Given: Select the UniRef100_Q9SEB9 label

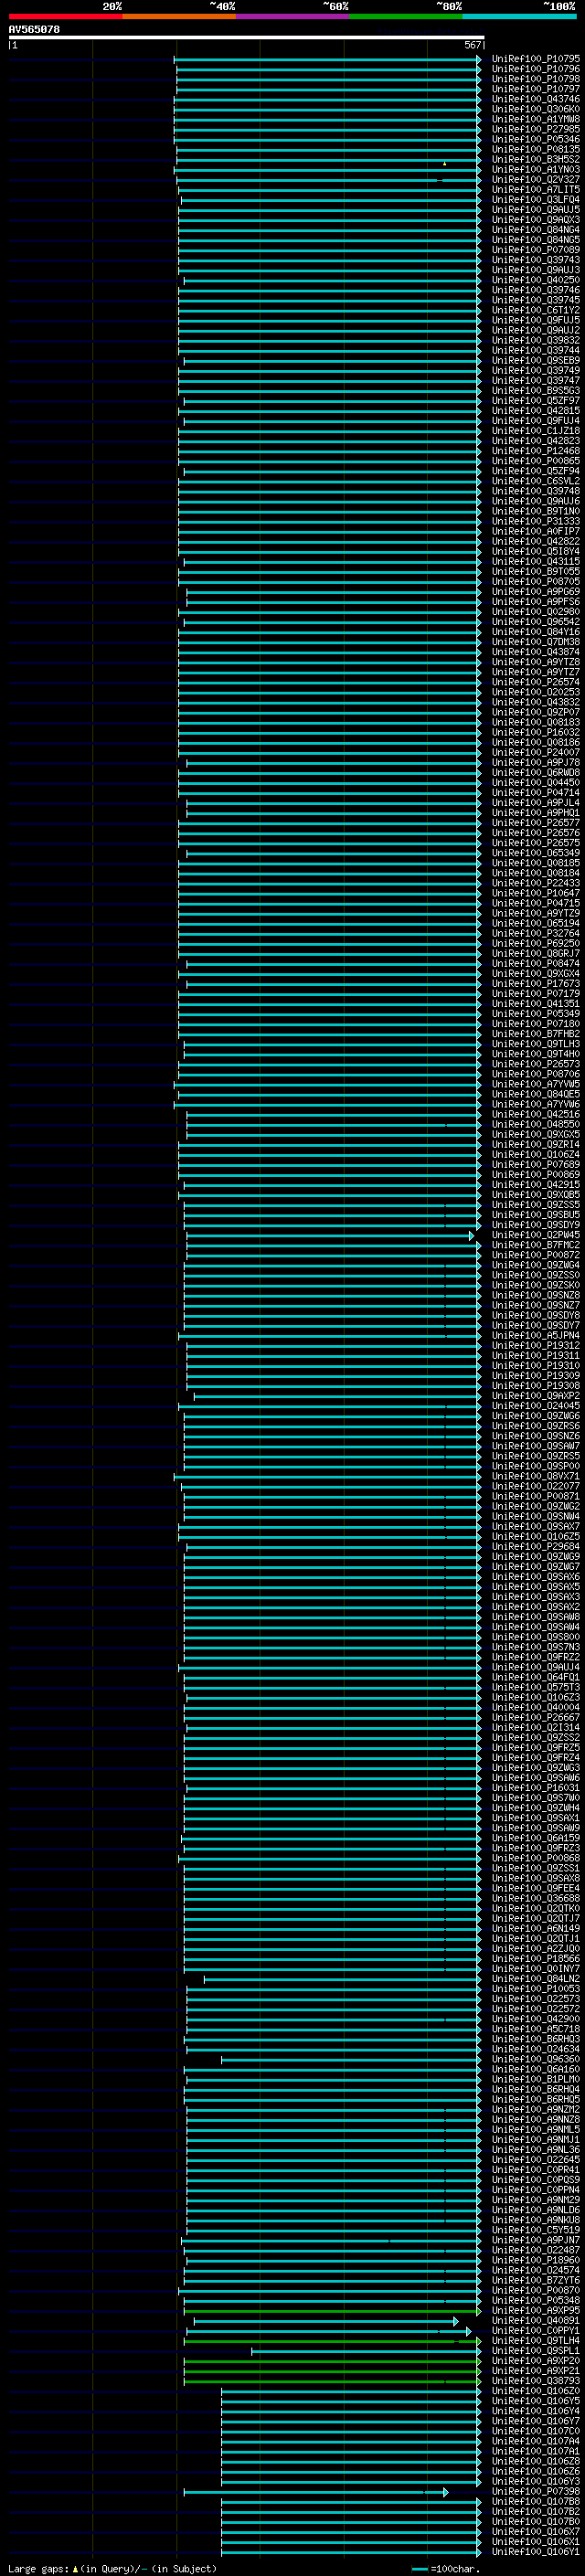Looking at the screenshot, I should (535, 360).
